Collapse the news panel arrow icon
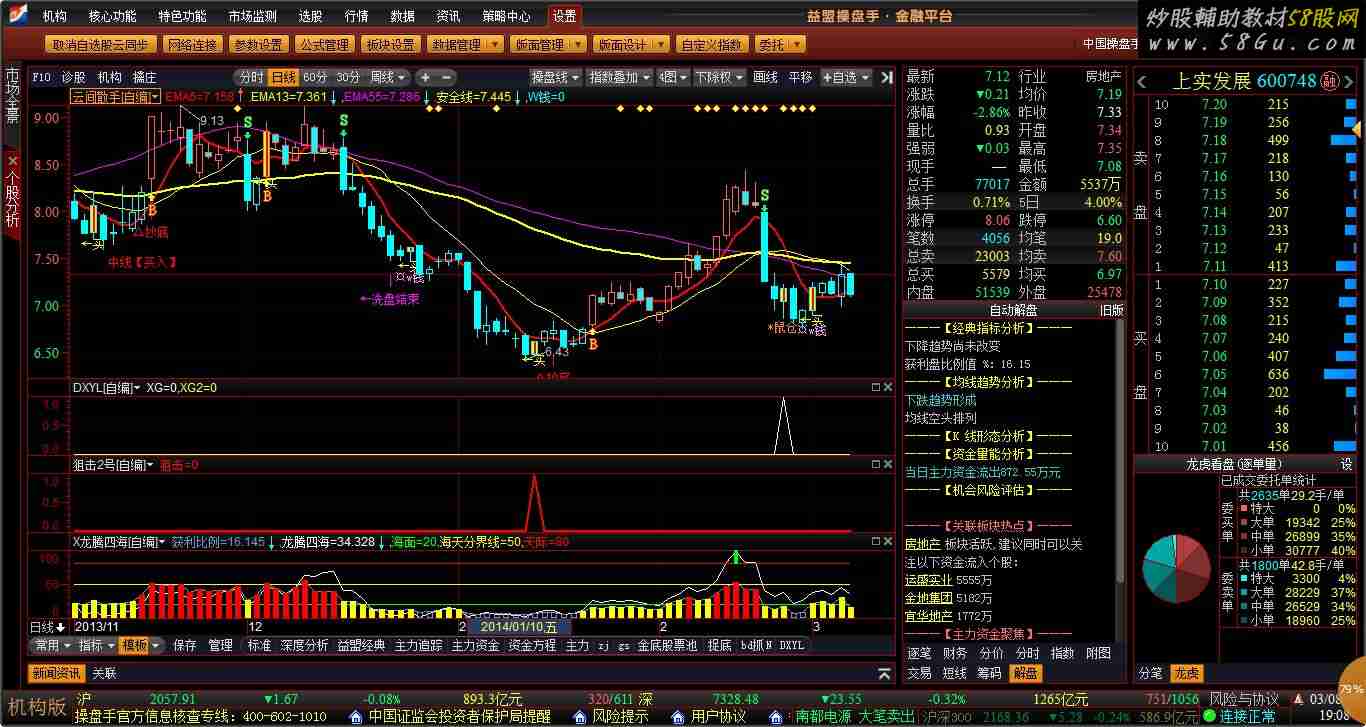The image size is (1366, 727). coord(884,674)
